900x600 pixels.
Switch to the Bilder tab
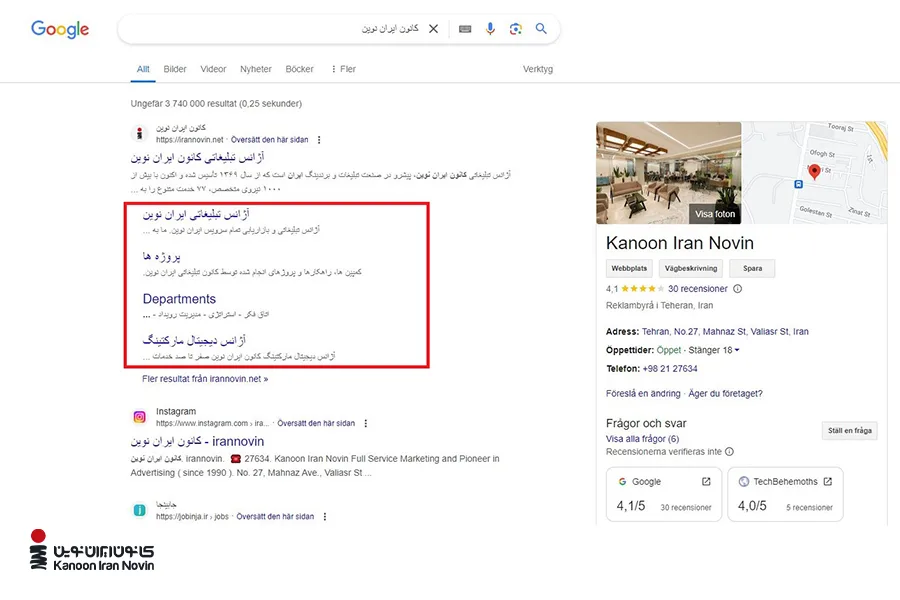[x=175, y=69]
